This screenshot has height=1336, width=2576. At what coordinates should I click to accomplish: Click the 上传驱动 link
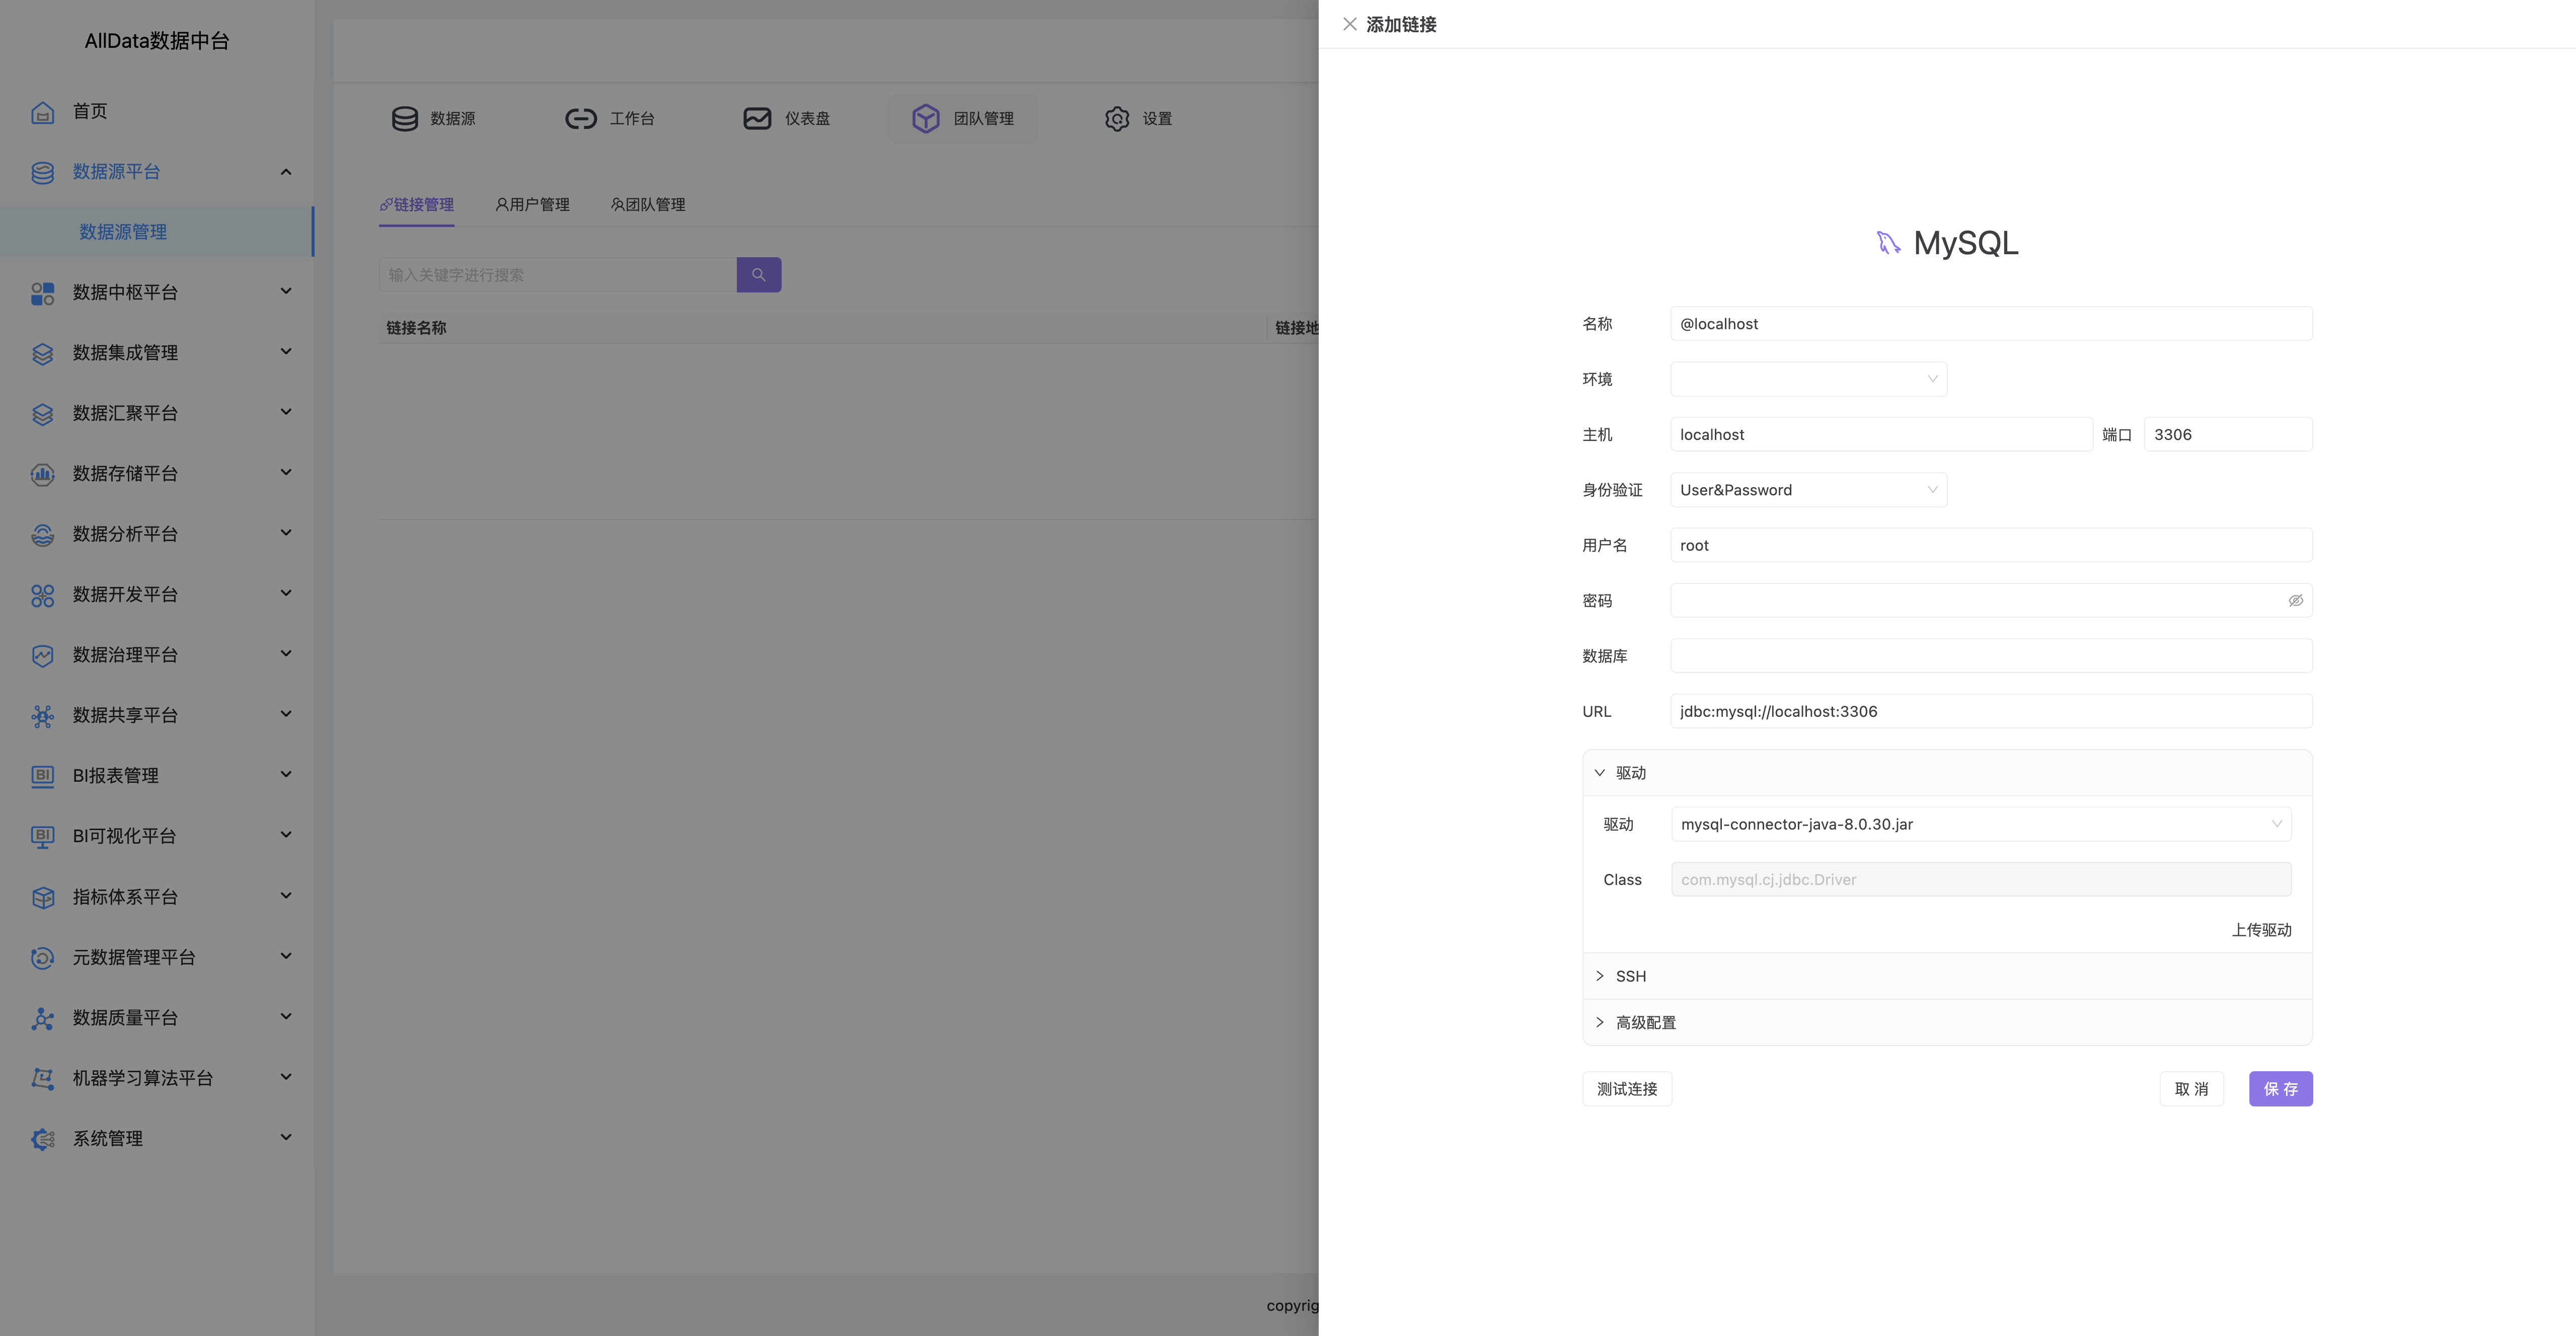pyautogui.click(x=2261, y=929)
